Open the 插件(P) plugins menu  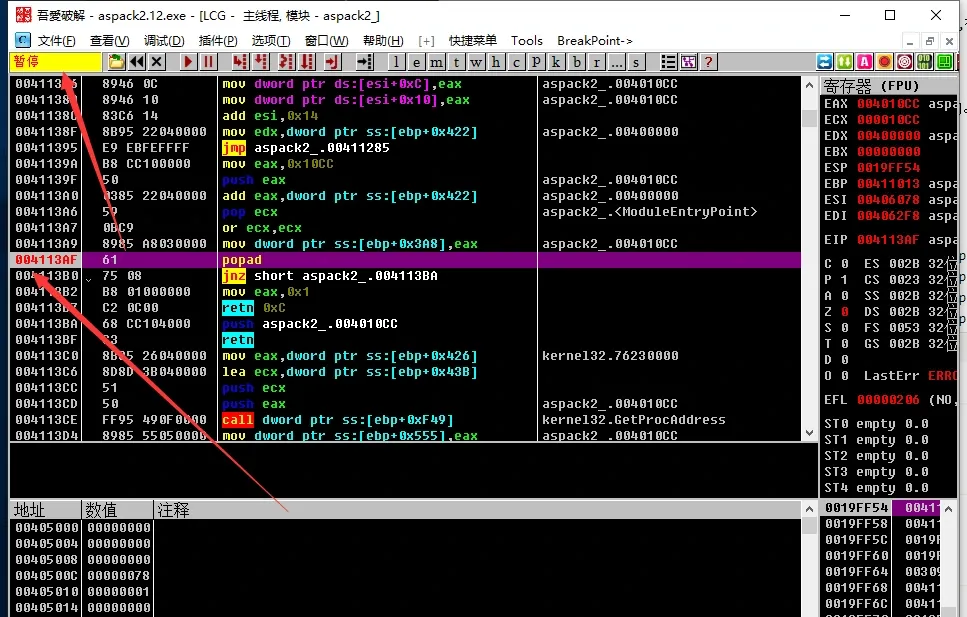click(218, 41)
